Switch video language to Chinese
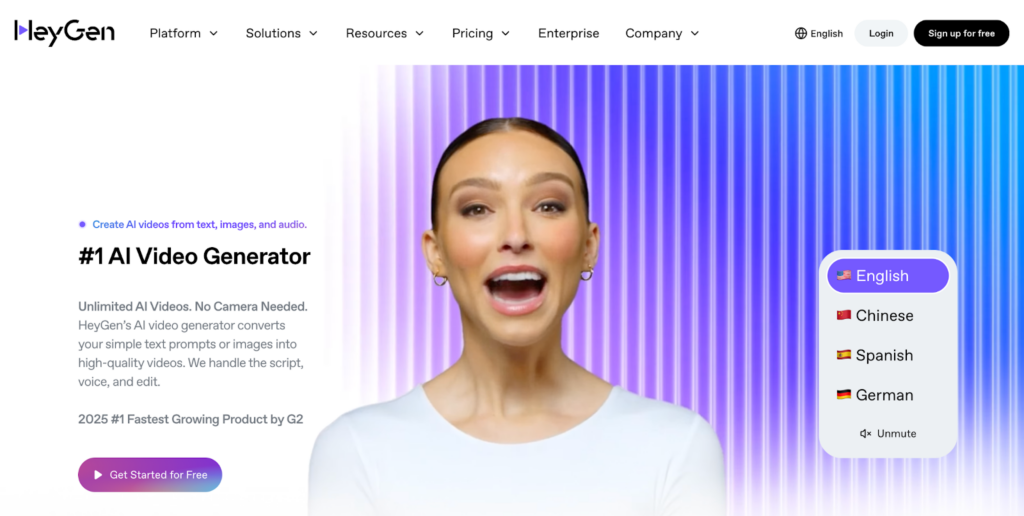Viewport: 1024px width, 516px height. pyautogui.click(x=888, y=315)
